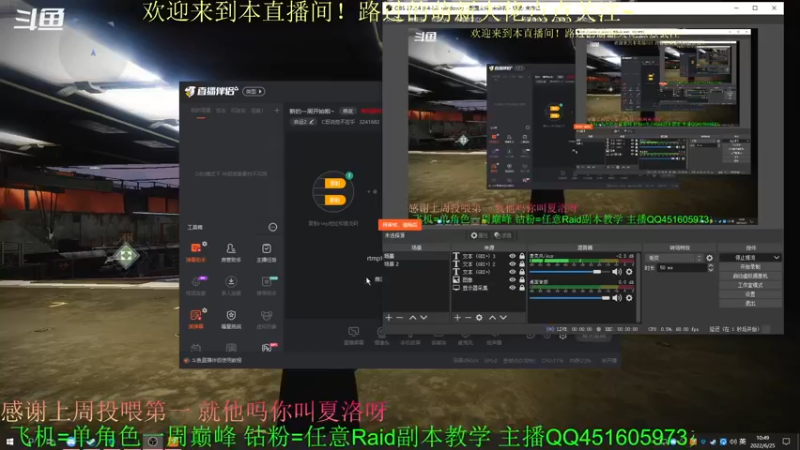Toggle visibility of the third text source 文本 (GDI+)
This screenshot has width=800, height=450.
tap(512, 272)
